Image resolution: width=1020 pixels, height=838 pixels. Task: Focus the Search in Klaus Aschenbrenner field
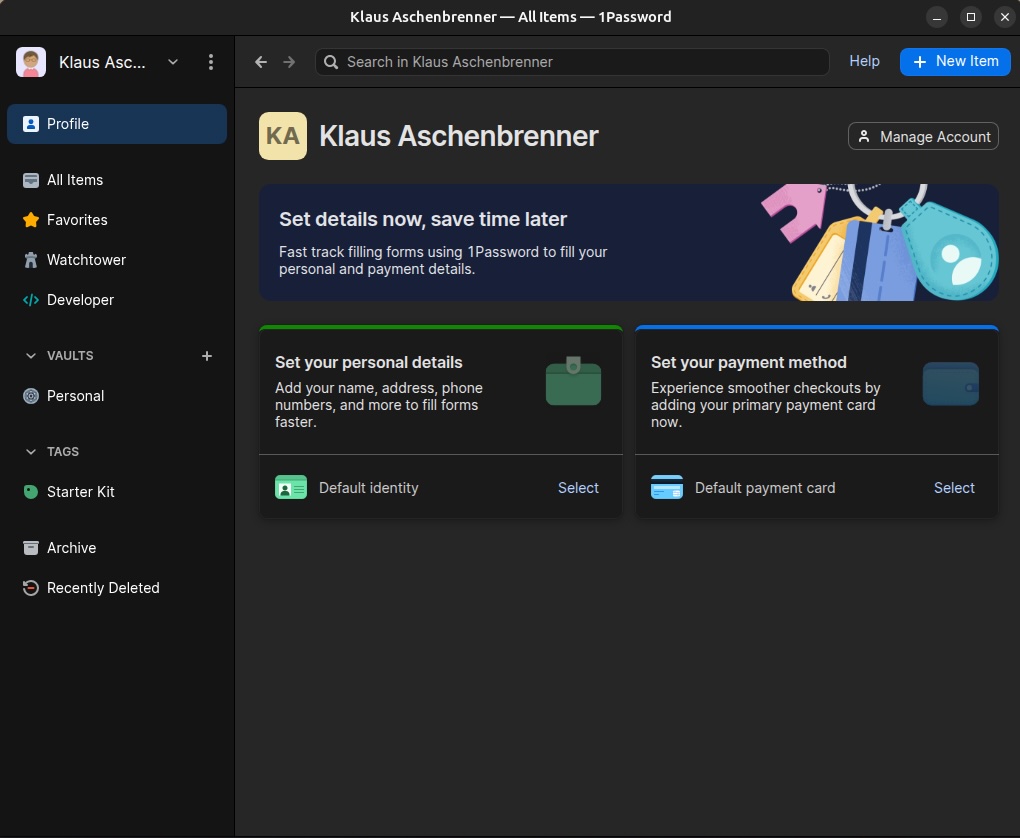click(x=572, y=62)
